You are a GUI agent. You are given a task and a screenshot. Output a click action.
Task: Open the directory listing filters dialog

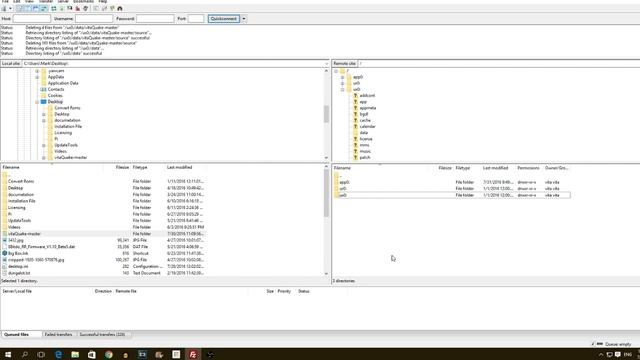click(x=96, y=8)
